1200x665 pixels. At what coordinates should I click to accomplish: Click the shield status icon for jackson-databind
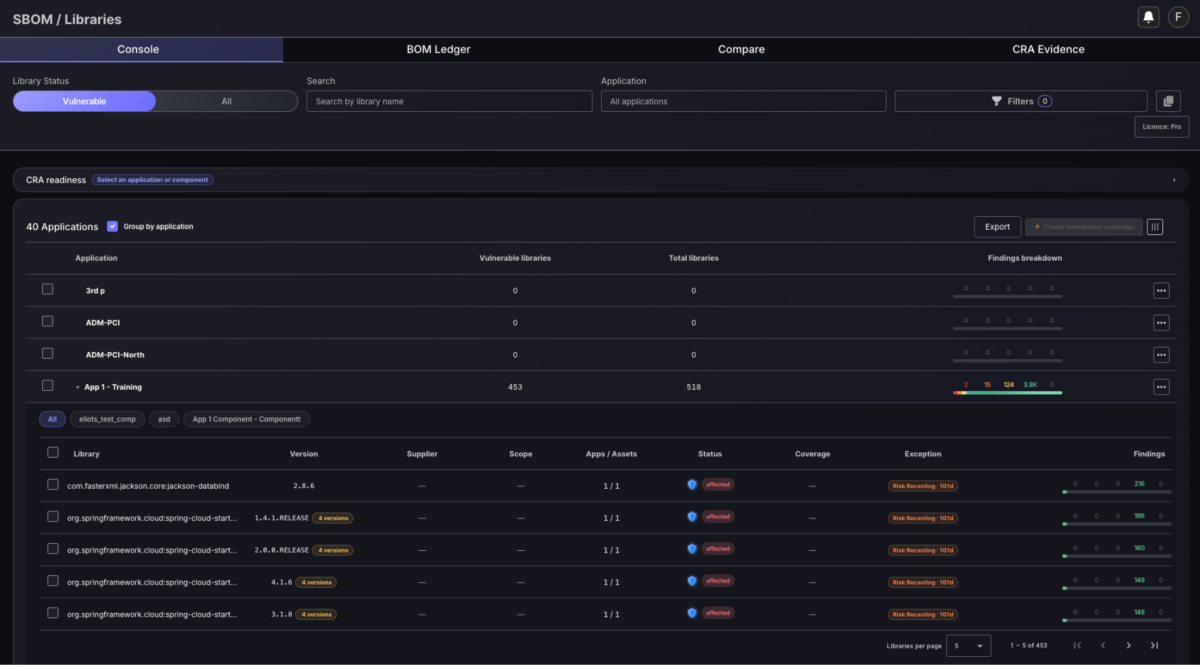(692, 484)
